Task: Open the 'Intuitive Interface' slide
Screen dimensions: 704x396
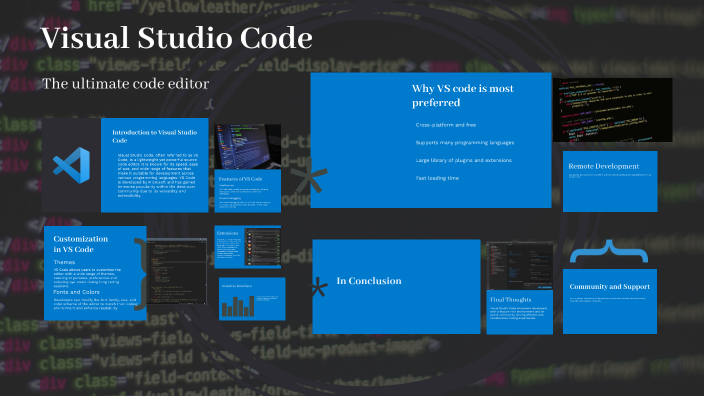Action: point(252,299)
